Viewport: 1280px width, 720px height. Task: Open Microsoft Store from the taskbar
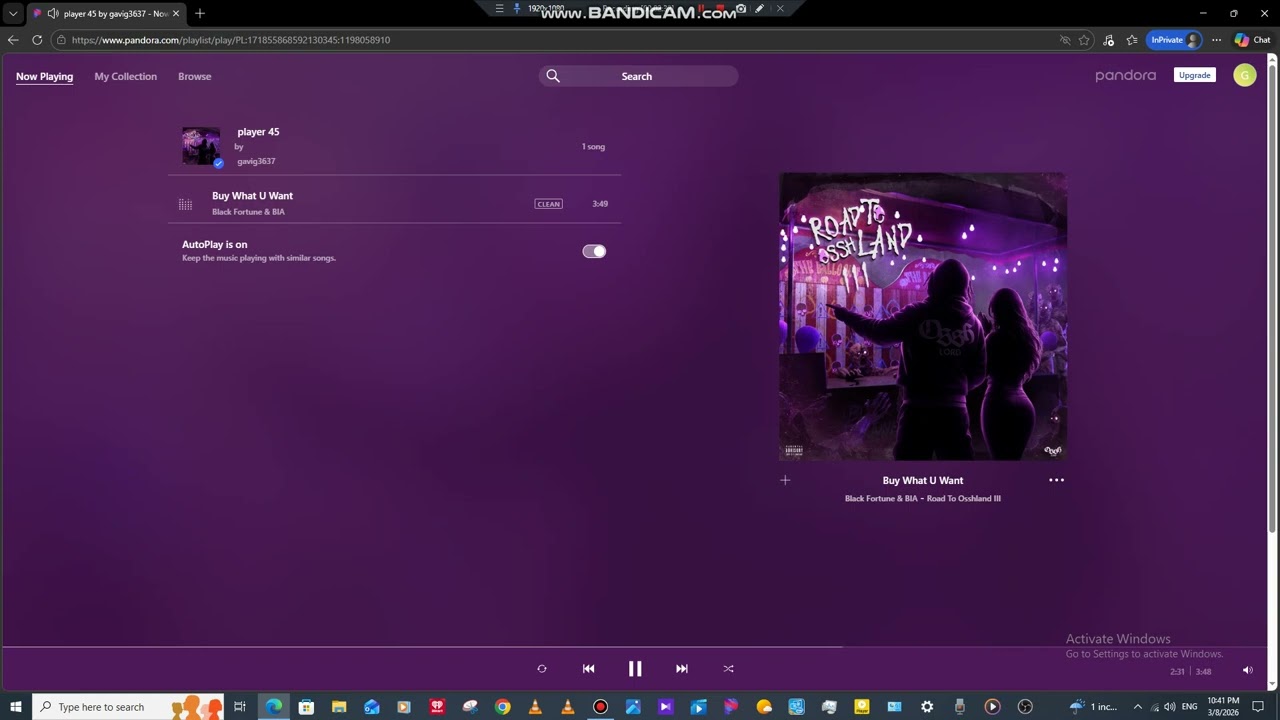click(306, 707)
